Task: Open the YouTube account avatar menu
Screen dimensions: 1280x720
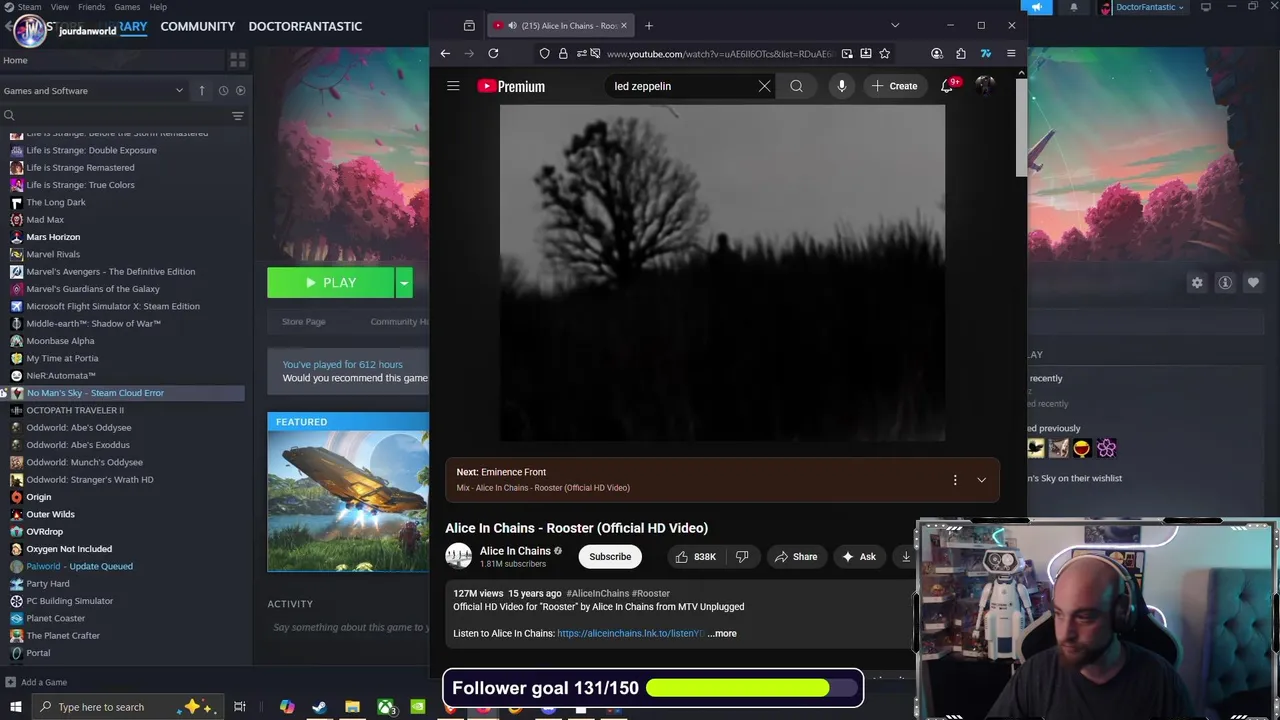Action: [x=985, y=86]
